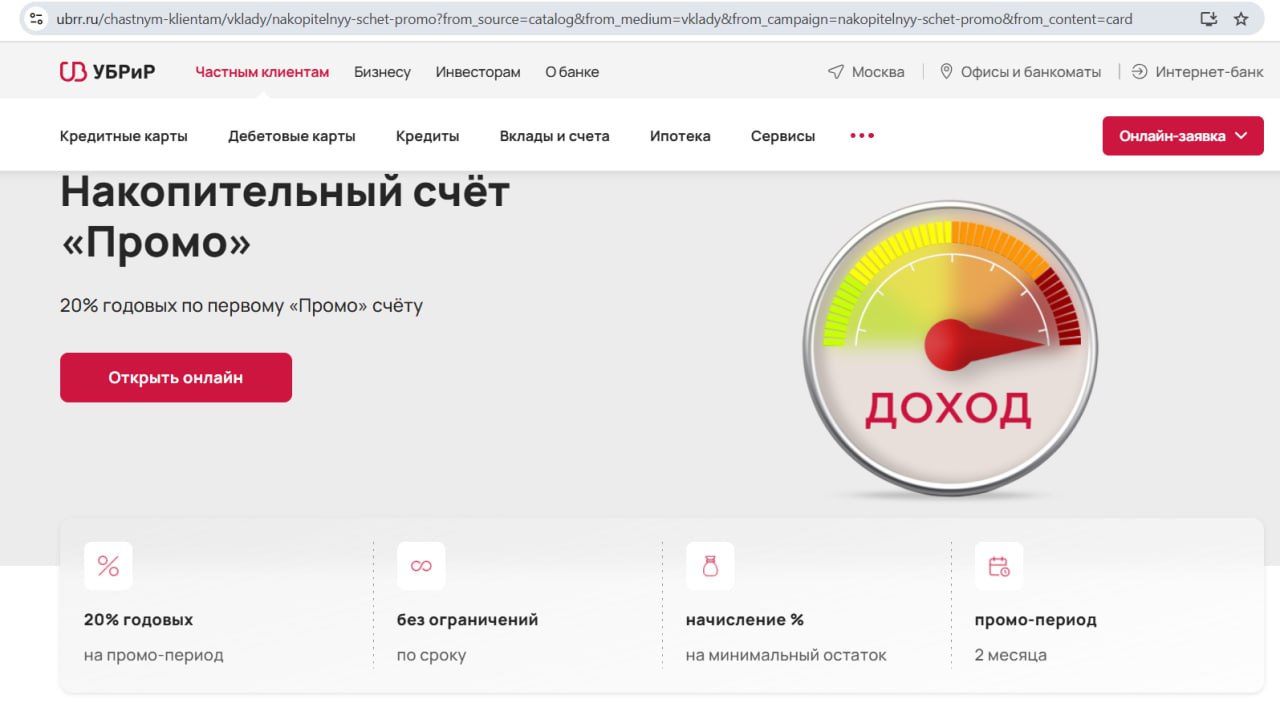The image size is (1280, 703).
Task: Click the site information icon in address bar
Action: (x=36, y=19)
